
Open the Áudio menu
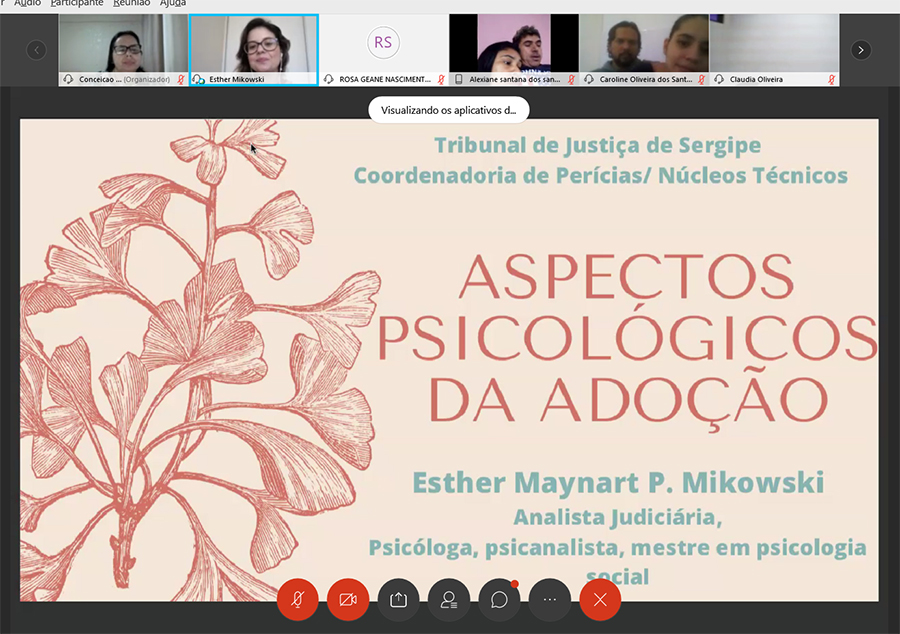[27, 3]
